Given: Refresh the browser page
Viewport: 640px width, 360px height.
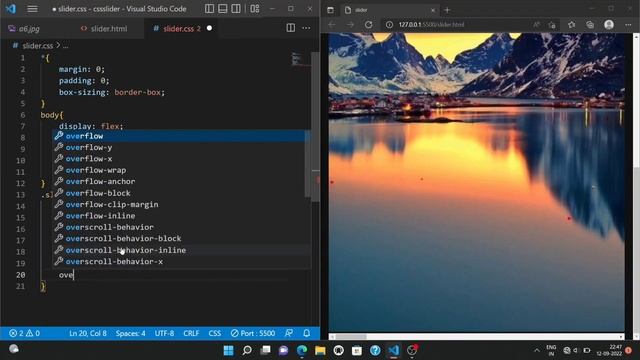Looking at the screenshot, I should pos(368,24).
